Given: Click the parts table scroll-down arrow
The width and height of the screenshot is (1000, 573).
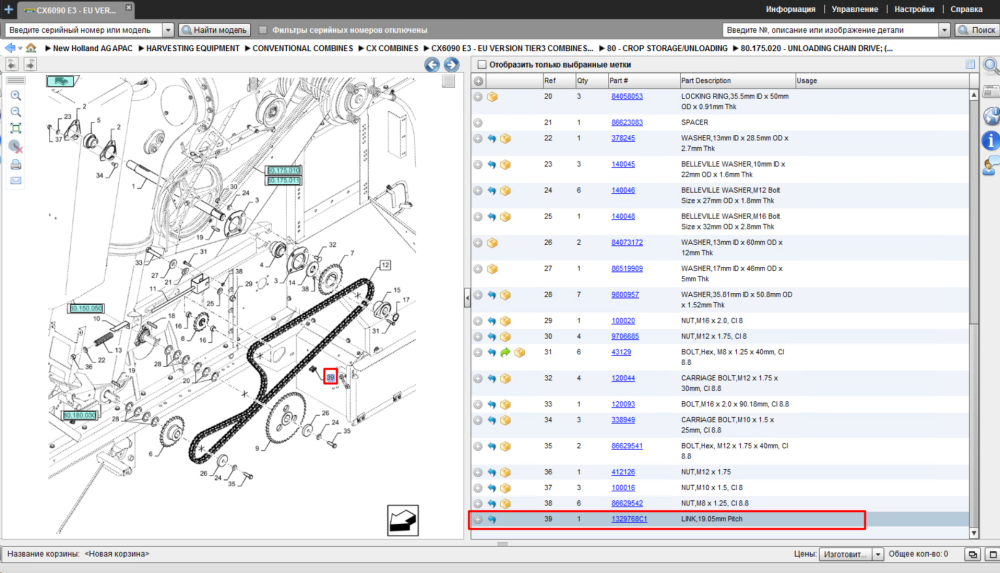Looking at the screenshot, I should [x=974, y=533].
